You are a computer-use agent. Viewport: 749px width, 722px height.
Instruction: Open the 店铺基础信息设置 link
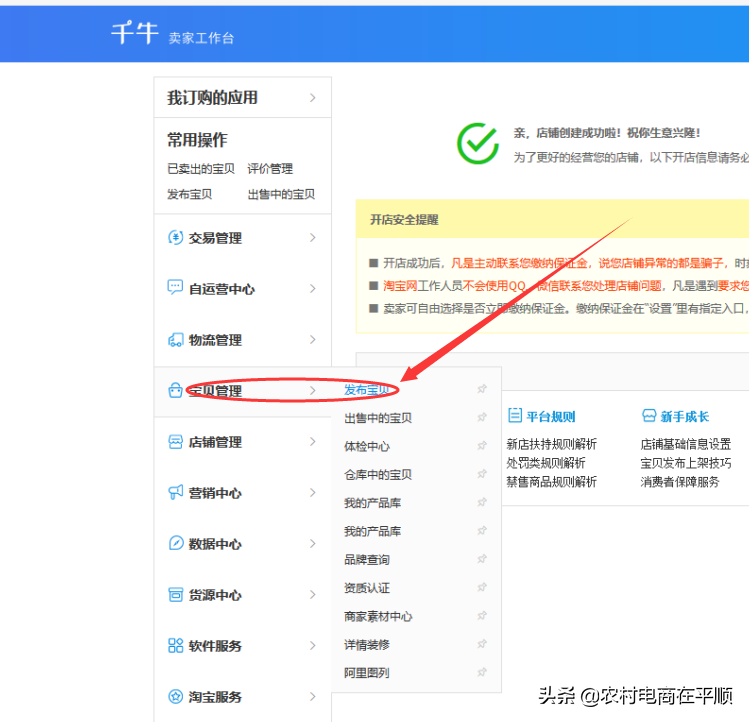pos(685,444)
